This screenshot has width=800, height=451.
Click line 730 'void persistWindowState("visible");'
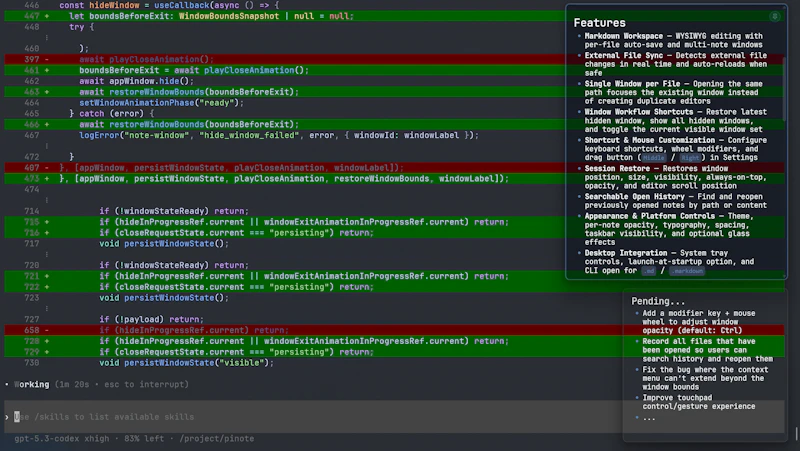(186, 363)
